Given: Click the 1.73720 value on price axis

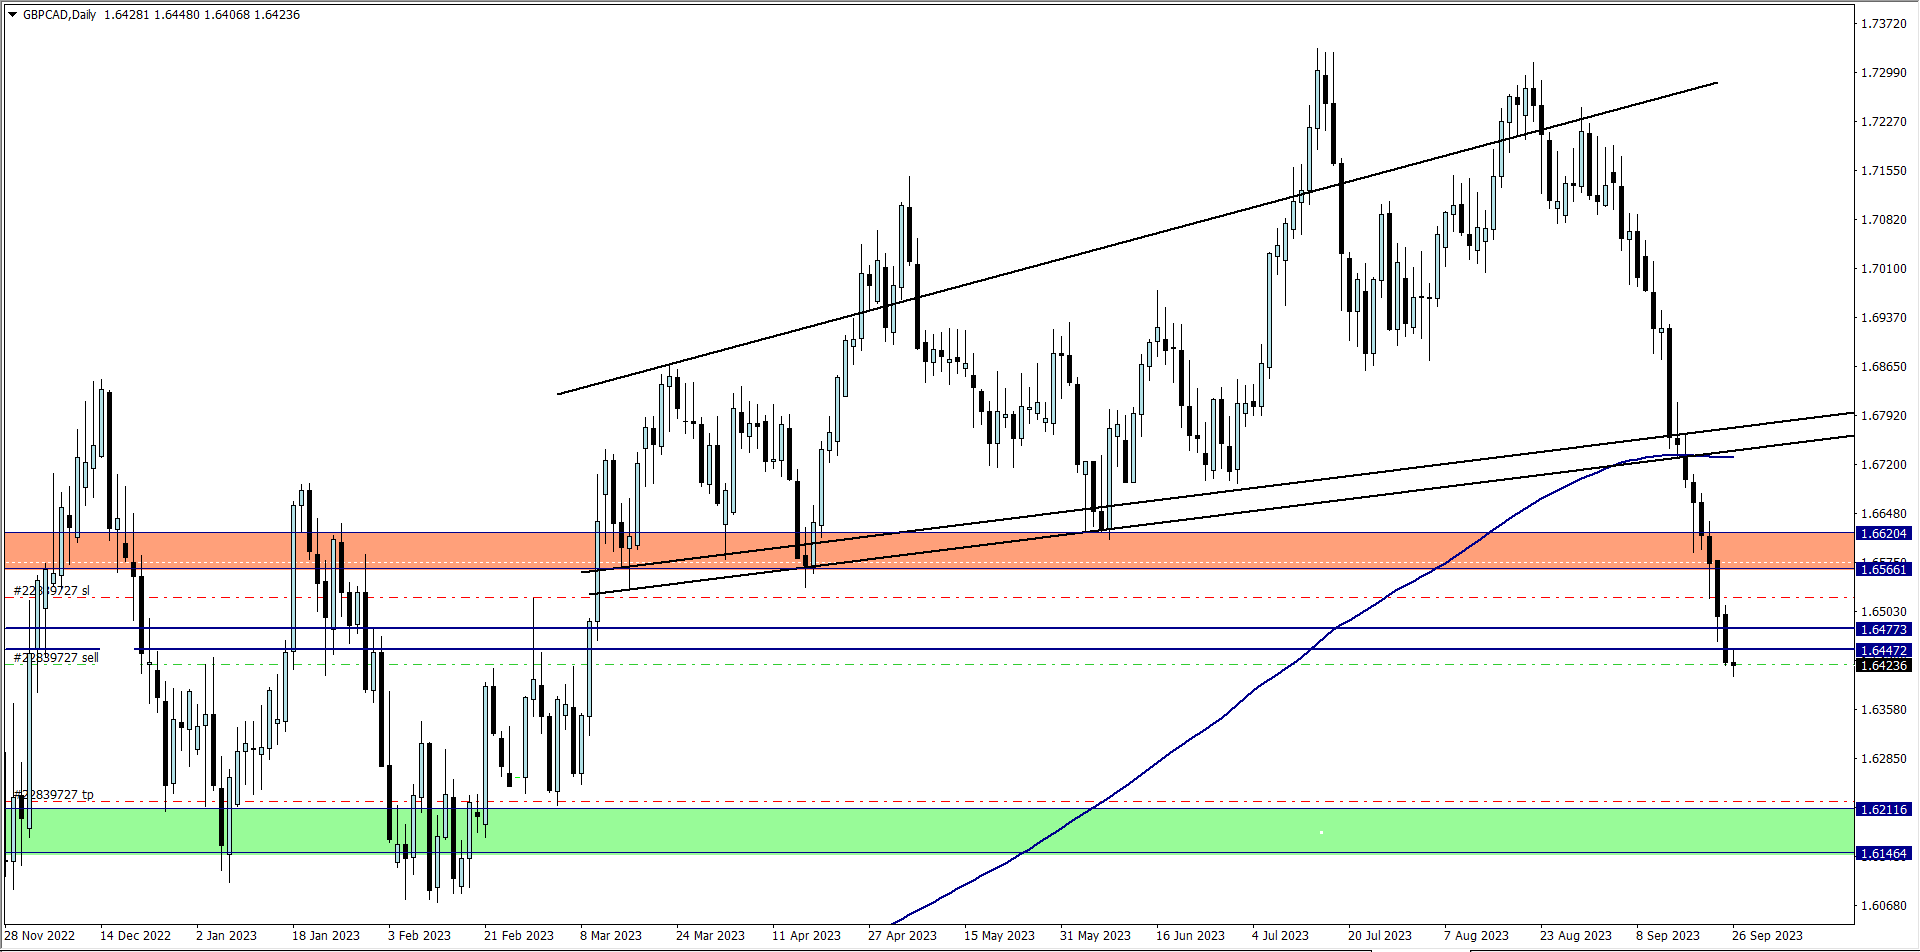Looking at the screenshot, I should (1883, 24).
